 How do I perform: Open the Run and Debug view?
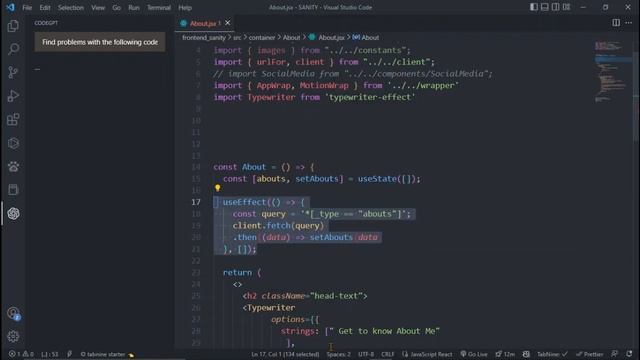tap(13, 96)
